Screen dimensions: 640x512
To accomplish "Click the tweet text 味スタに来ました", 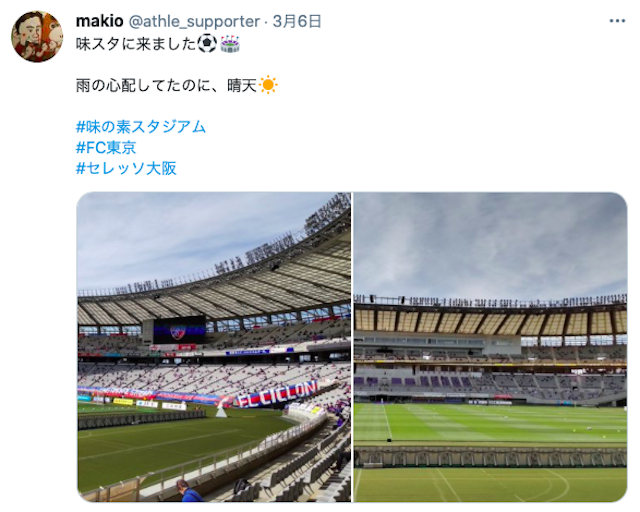I will click(136, 44).
